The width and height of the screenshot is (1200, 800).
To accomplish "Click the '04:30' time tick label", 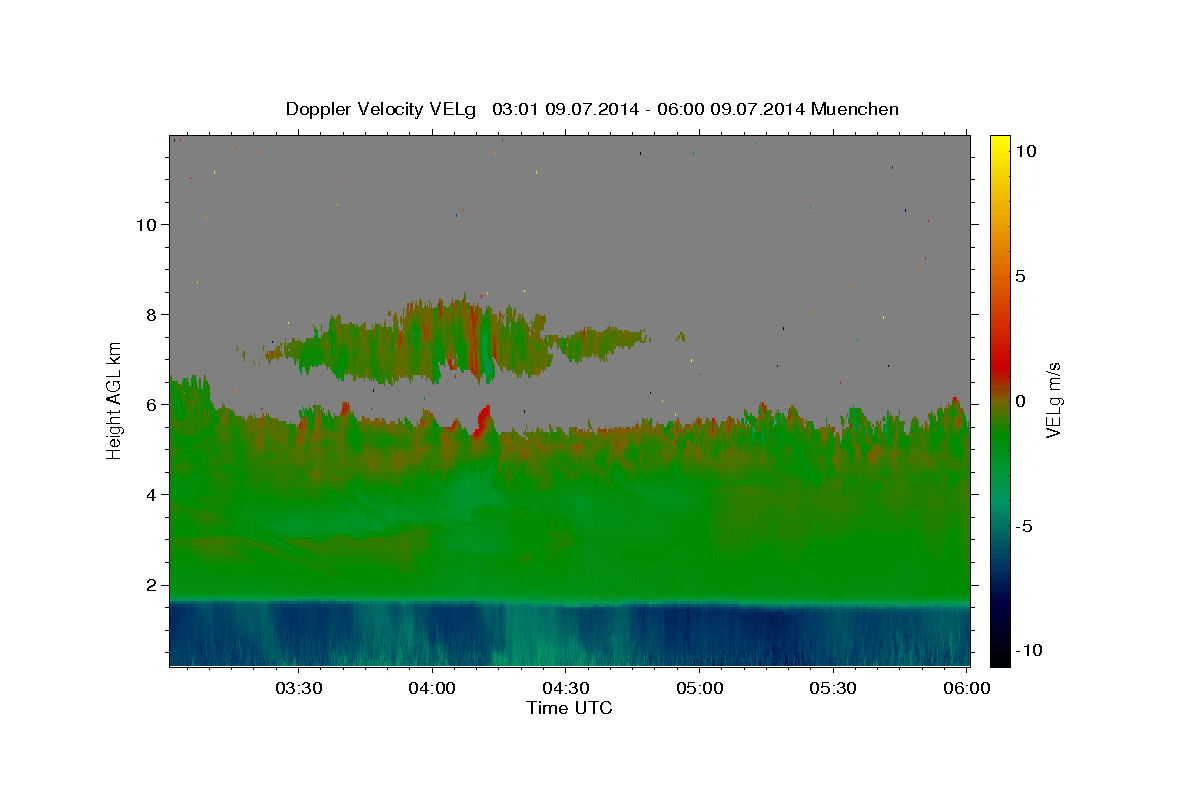I will click(566, 689).
